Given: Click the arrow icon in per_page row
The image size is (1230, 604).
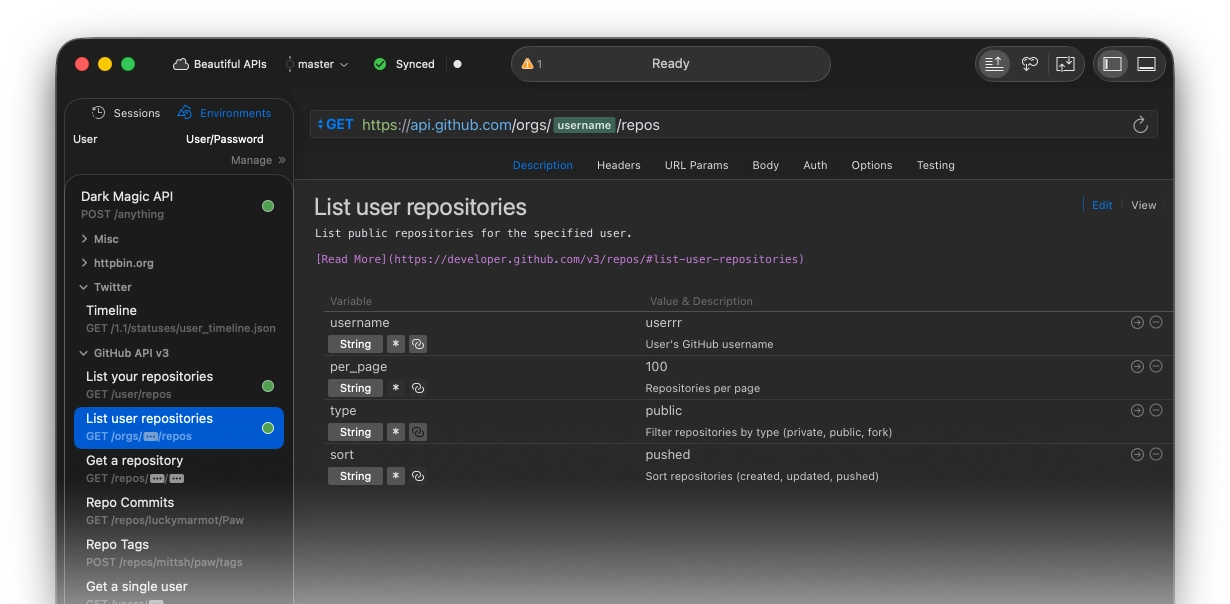Looking at the screenshot, I should (1137, 367).
